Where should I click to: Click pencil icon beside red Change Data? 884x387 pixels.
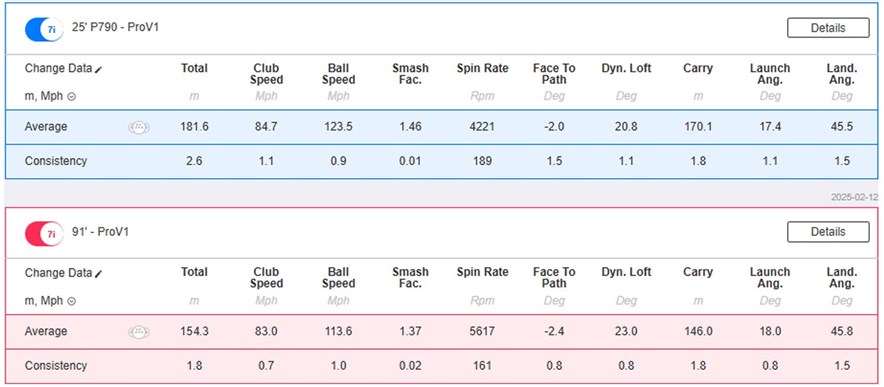pos(99,274)
